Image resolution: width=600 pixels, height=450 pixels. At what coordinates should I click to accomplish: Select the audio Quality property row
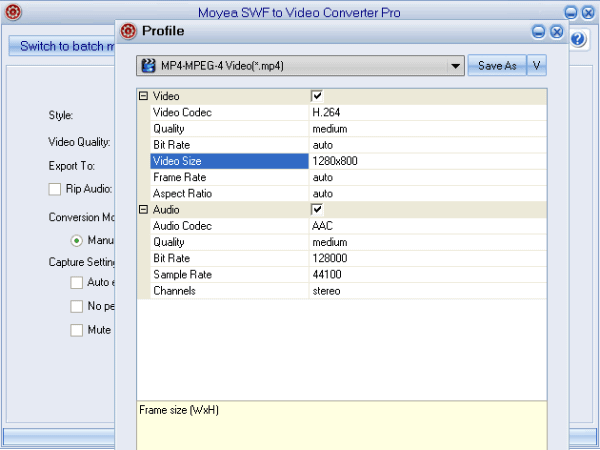click(348, 242)
